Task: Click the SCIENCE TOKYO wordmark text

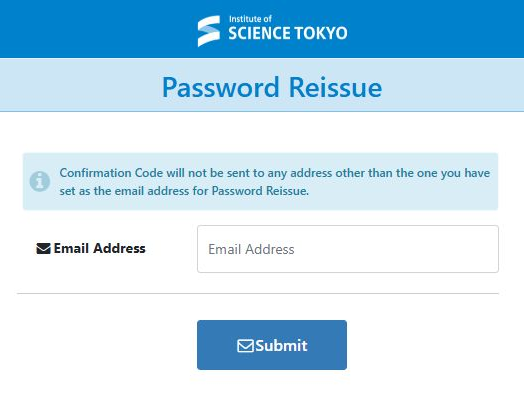Action: (288, 33)
